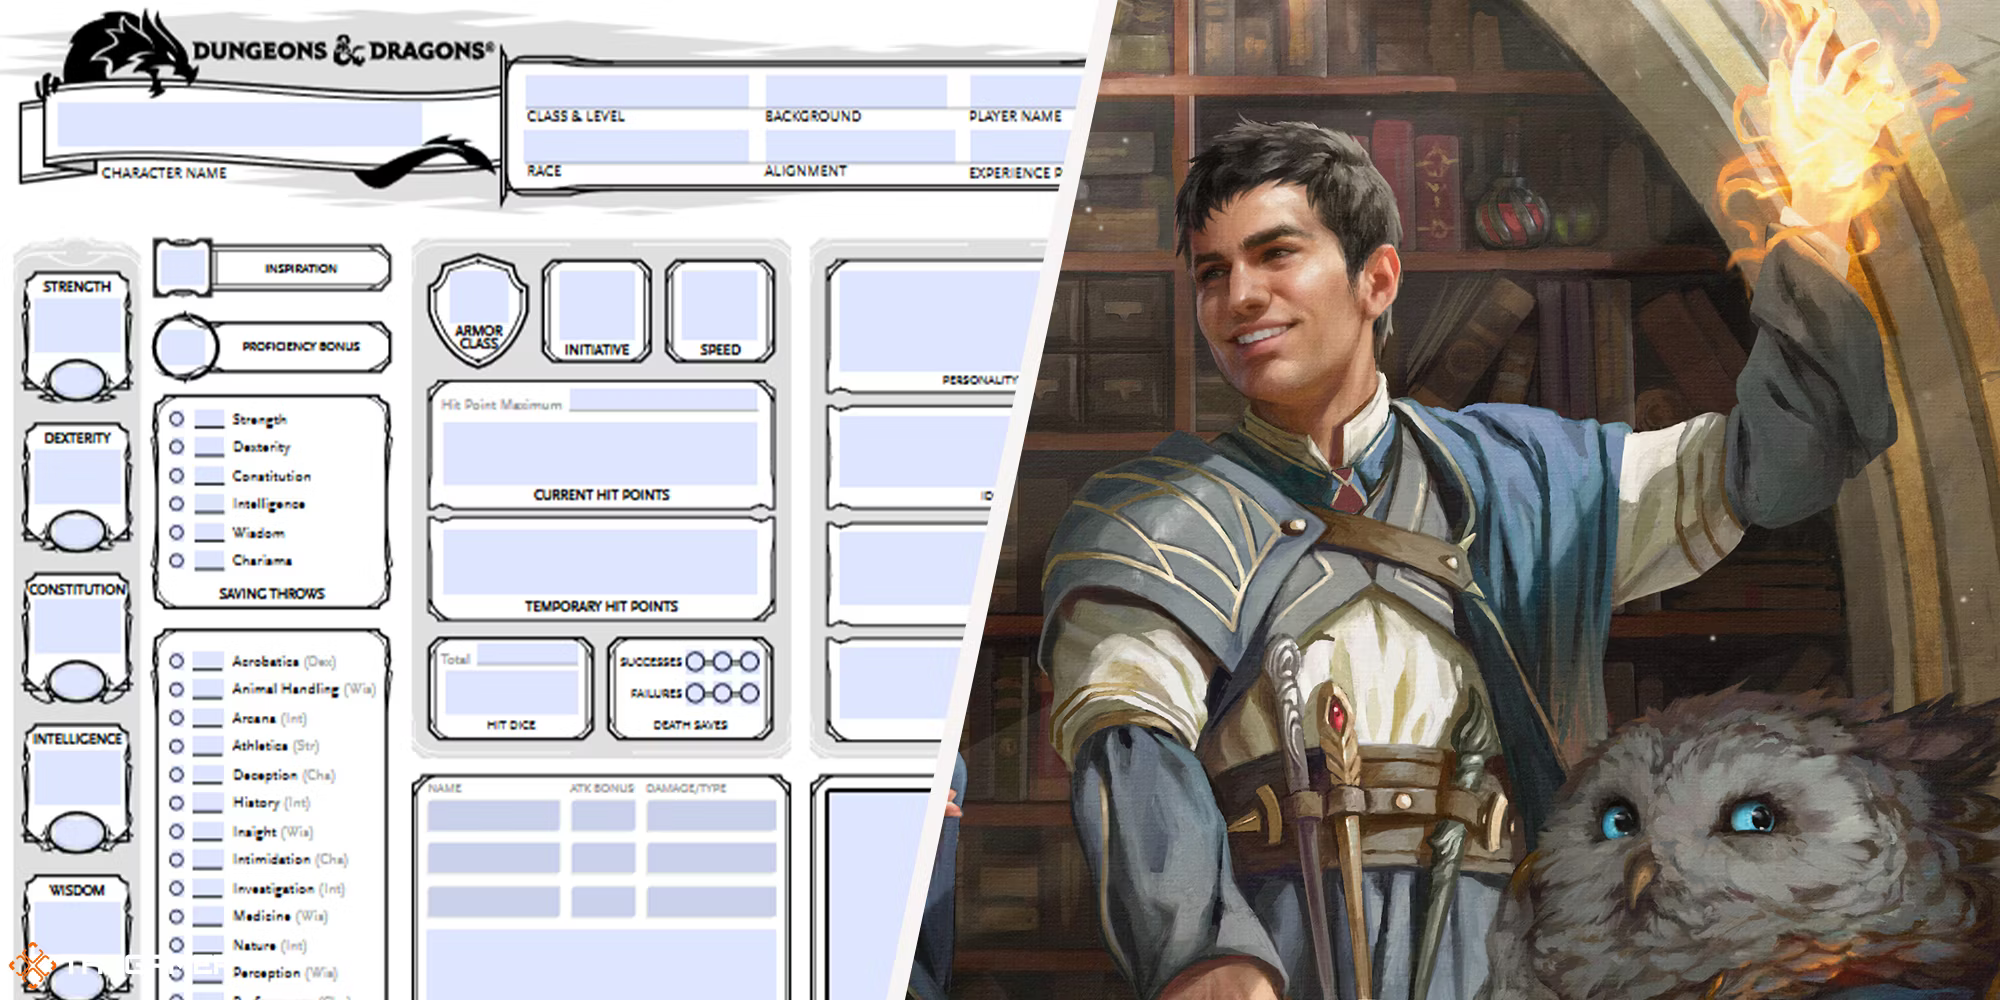This screenshot has height=1000, width=2000.
Task: Select the Background text field
Action: click(x=855, y=91)
